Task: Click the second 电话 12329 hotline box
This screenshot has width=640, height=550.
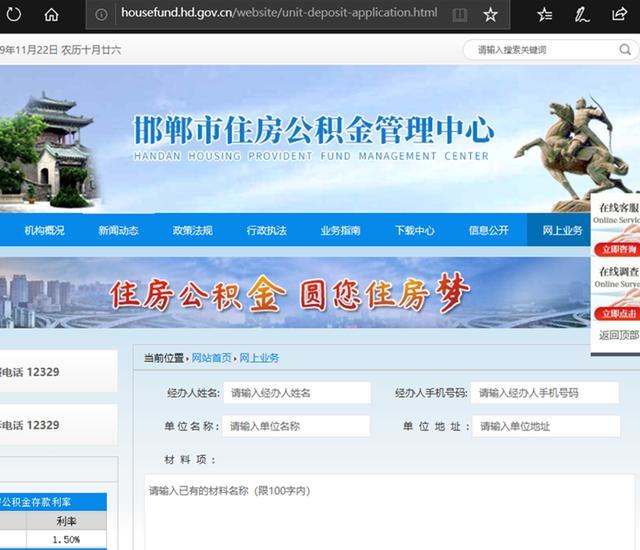Action: (58, 424)
